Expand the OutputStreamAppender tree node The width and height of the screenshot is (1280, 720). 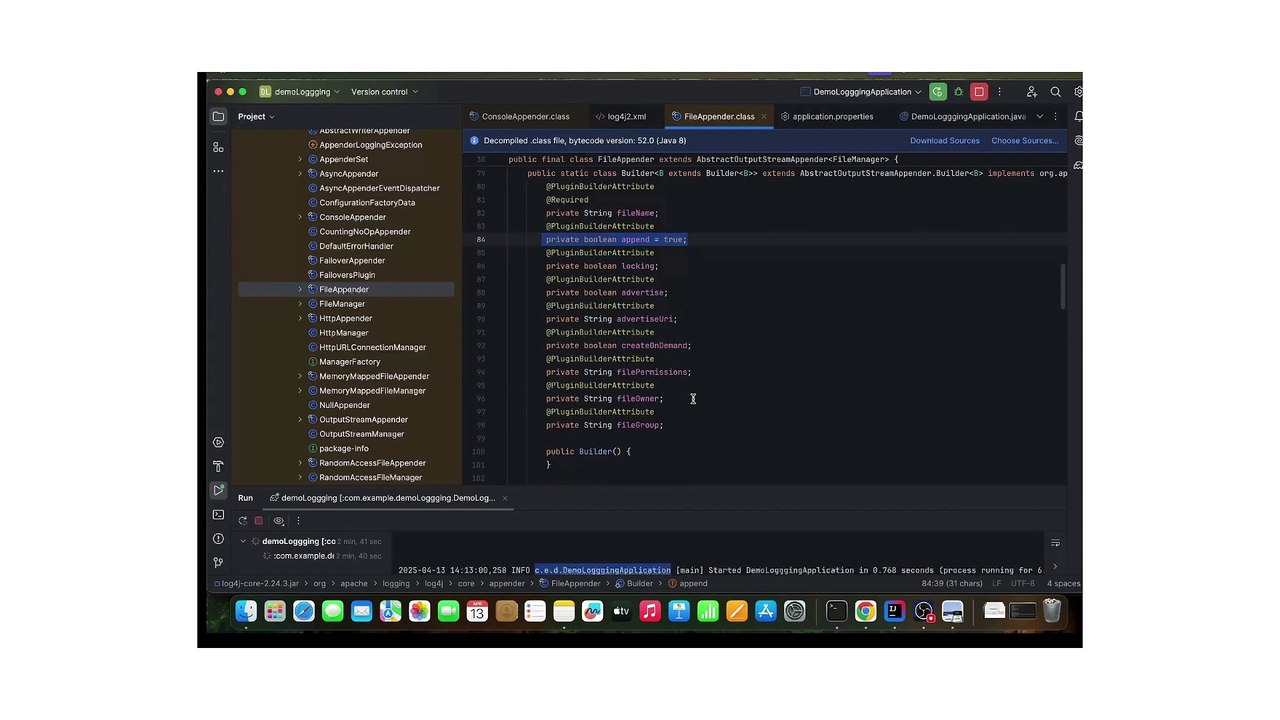300,420
